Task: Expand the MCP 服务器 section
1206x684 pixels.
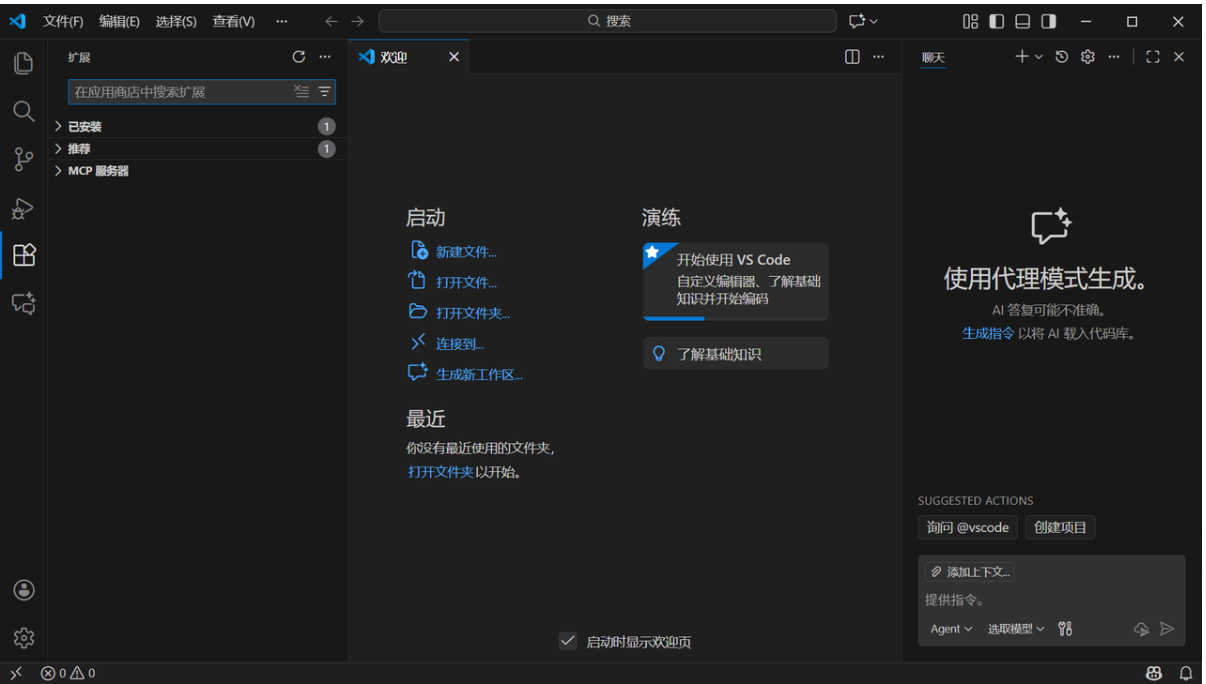Action: (x=198, y=171)
